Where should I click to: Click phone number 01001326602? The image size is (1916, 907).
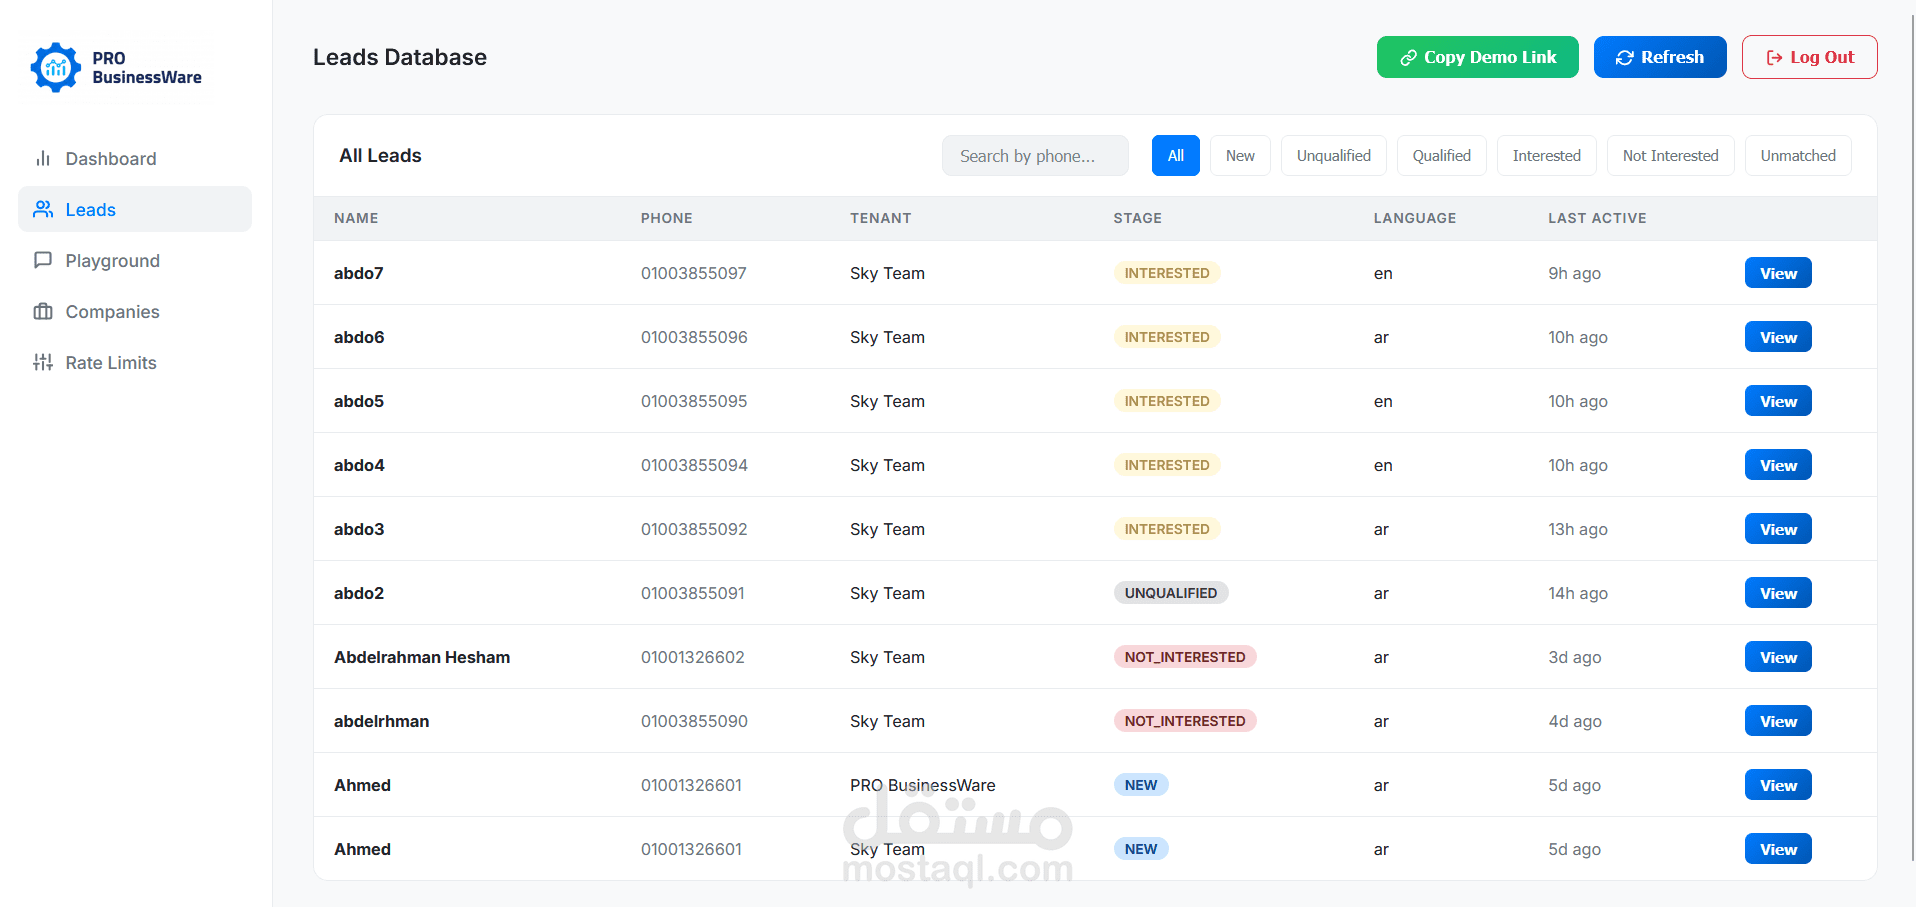(693, 657)
